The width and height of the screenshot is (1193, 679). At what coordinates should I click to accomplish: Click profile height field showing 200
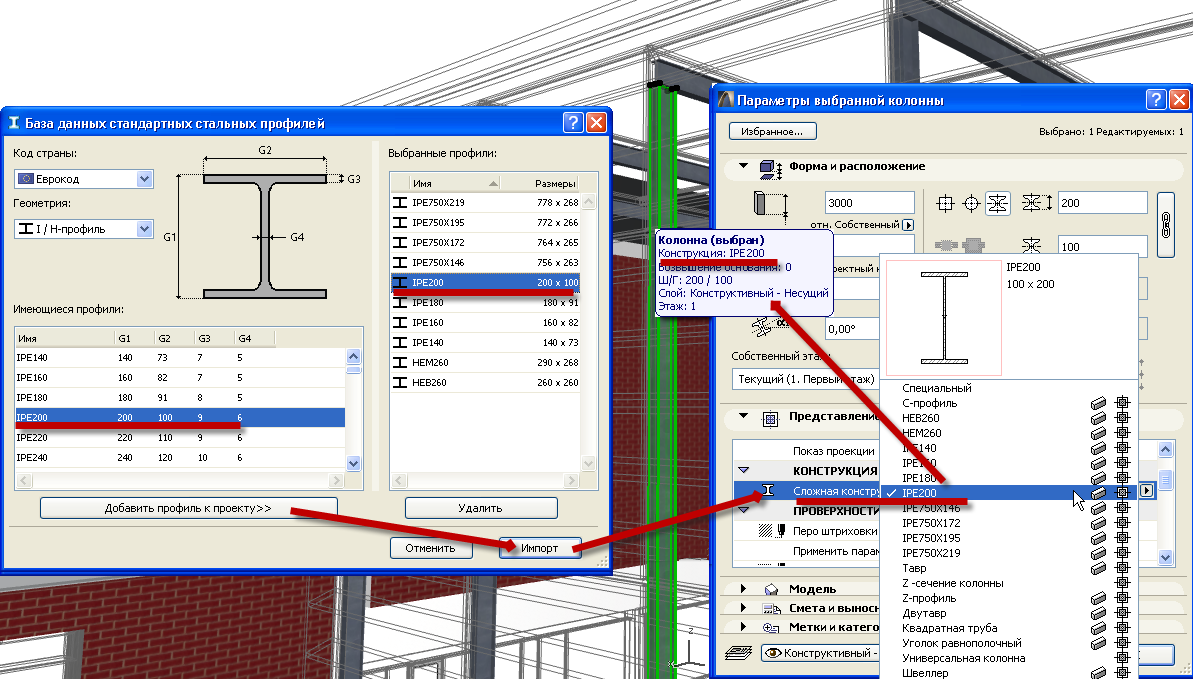pyautogui.click(x=1102, y=203)
